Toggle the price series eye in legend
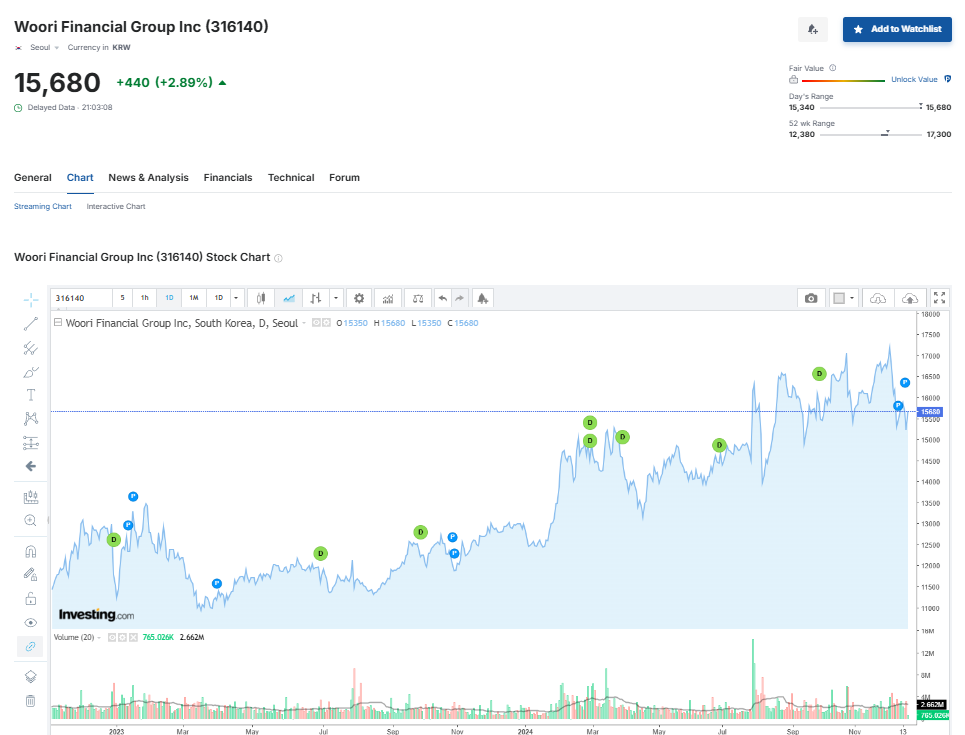The image size is (965, 735). pyautogui.click(x=316, y=323)
